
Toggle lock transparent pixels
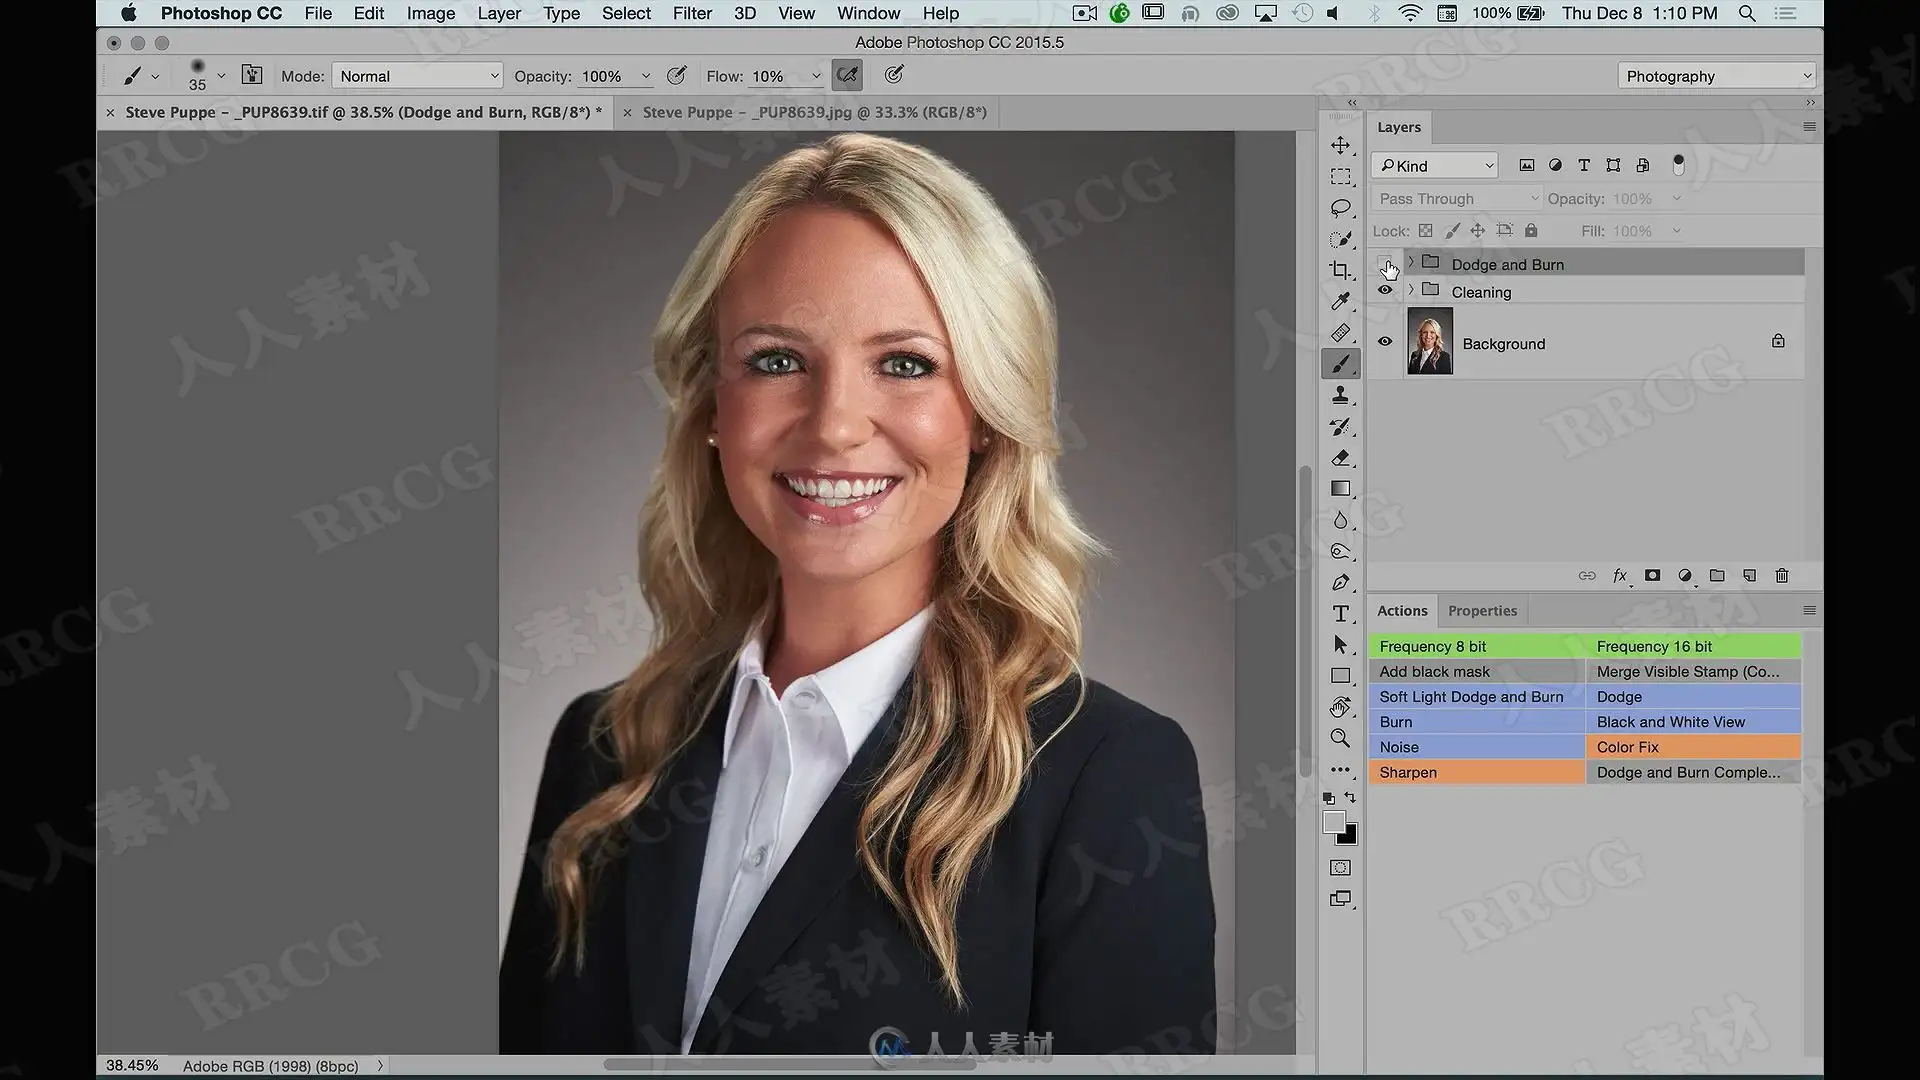coord(1425,231)
